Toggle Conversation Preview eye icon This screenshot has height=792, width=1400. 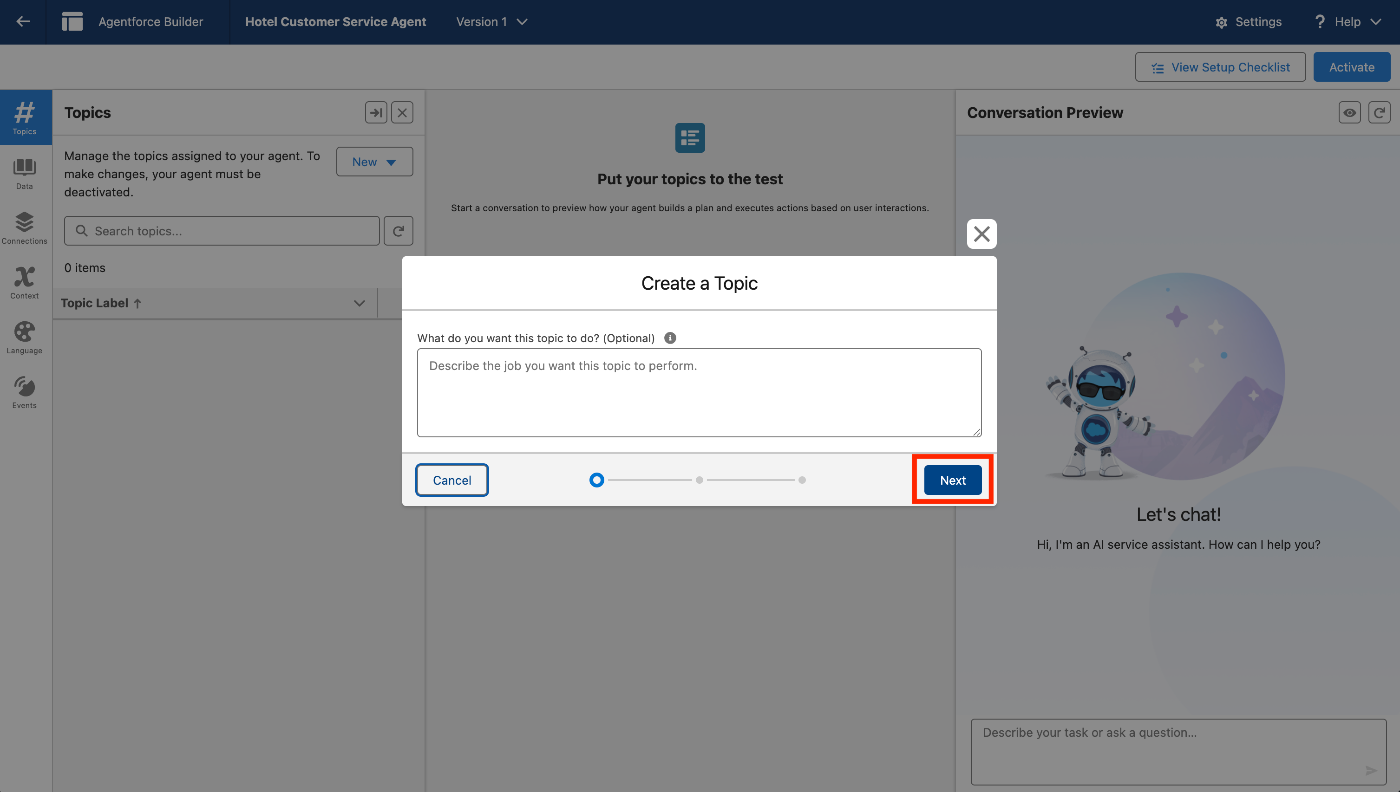point(1350,113)
